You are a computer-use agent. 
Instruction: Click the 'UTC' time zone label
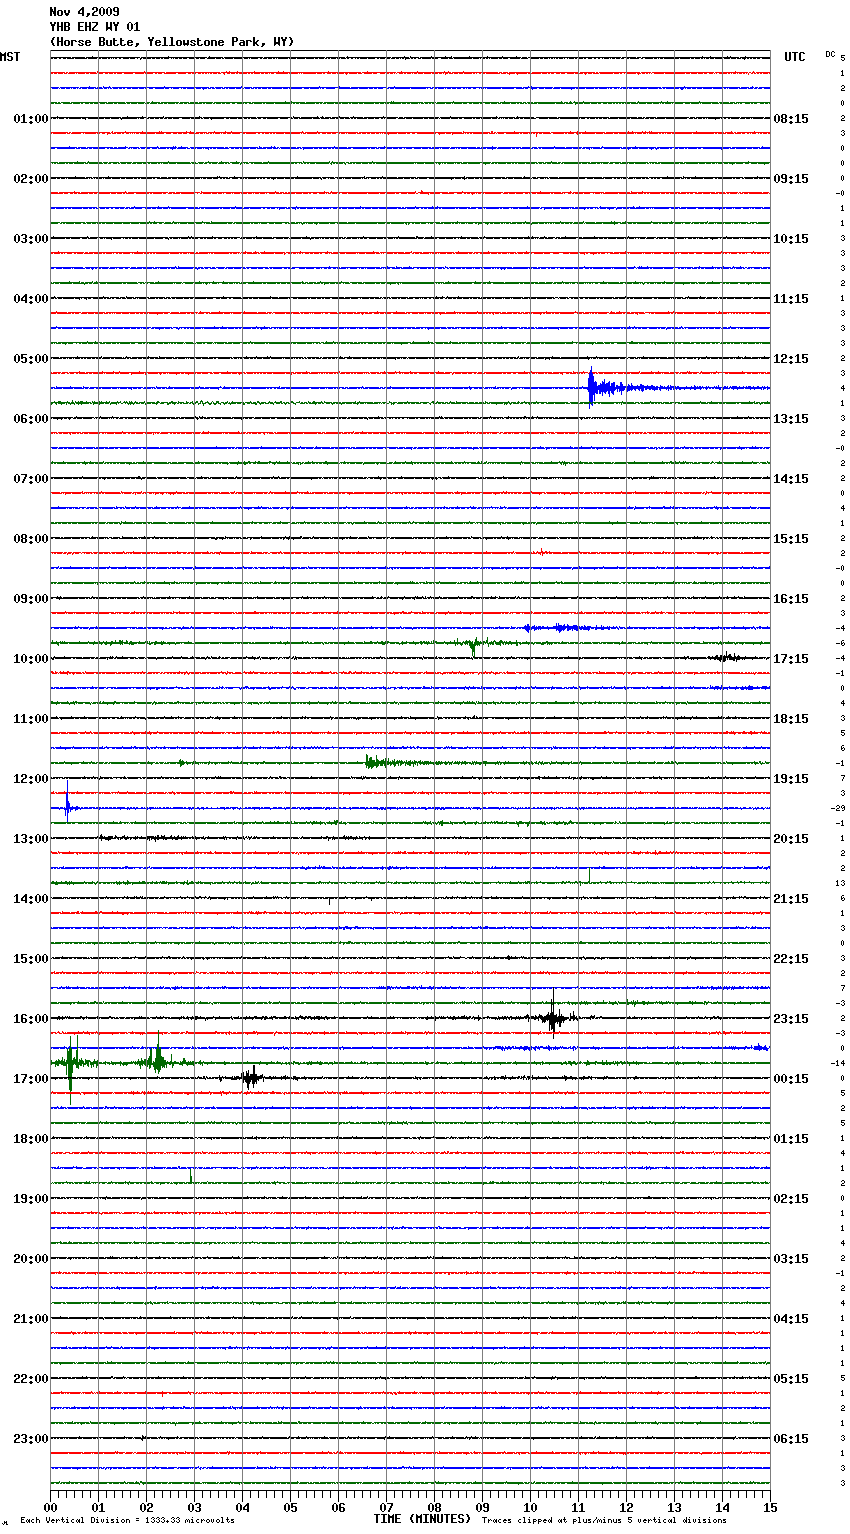(x=795, y=57)
